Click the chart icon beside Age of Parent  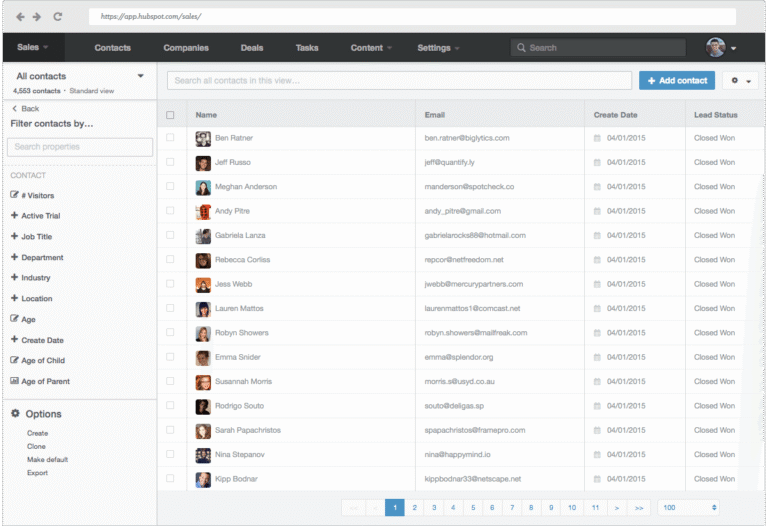[15, 381]
